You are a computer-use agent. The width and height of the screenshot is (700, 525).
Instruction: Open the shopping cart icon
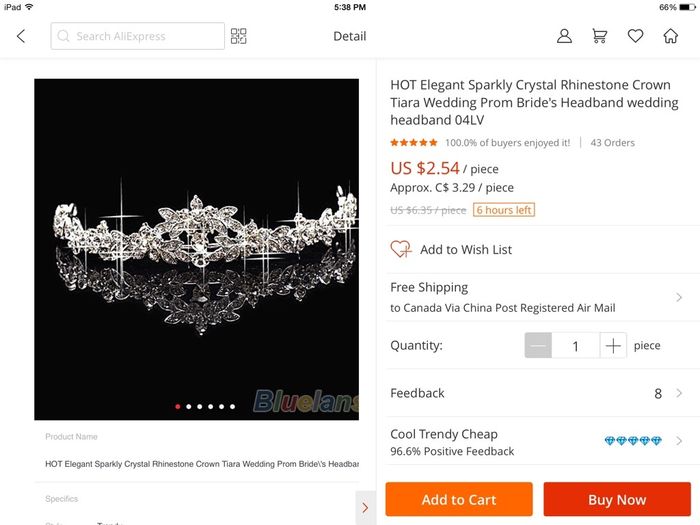click(x=600, y=36)
